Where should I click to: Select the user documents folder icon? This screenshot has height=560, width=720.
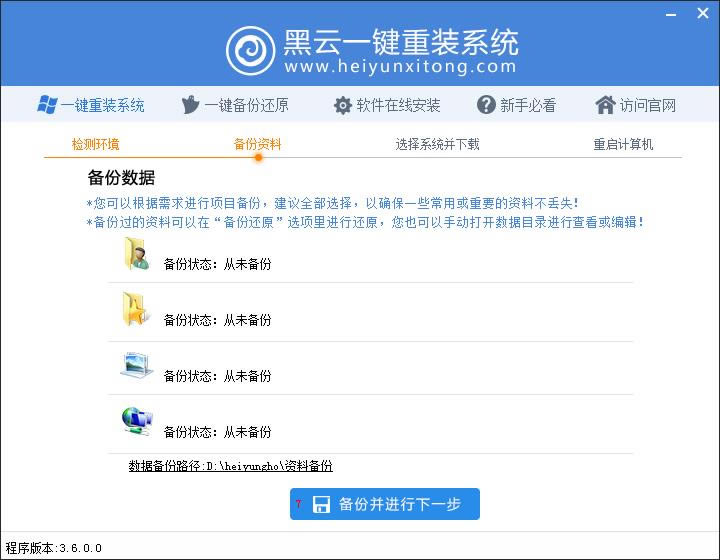(136, 253)
